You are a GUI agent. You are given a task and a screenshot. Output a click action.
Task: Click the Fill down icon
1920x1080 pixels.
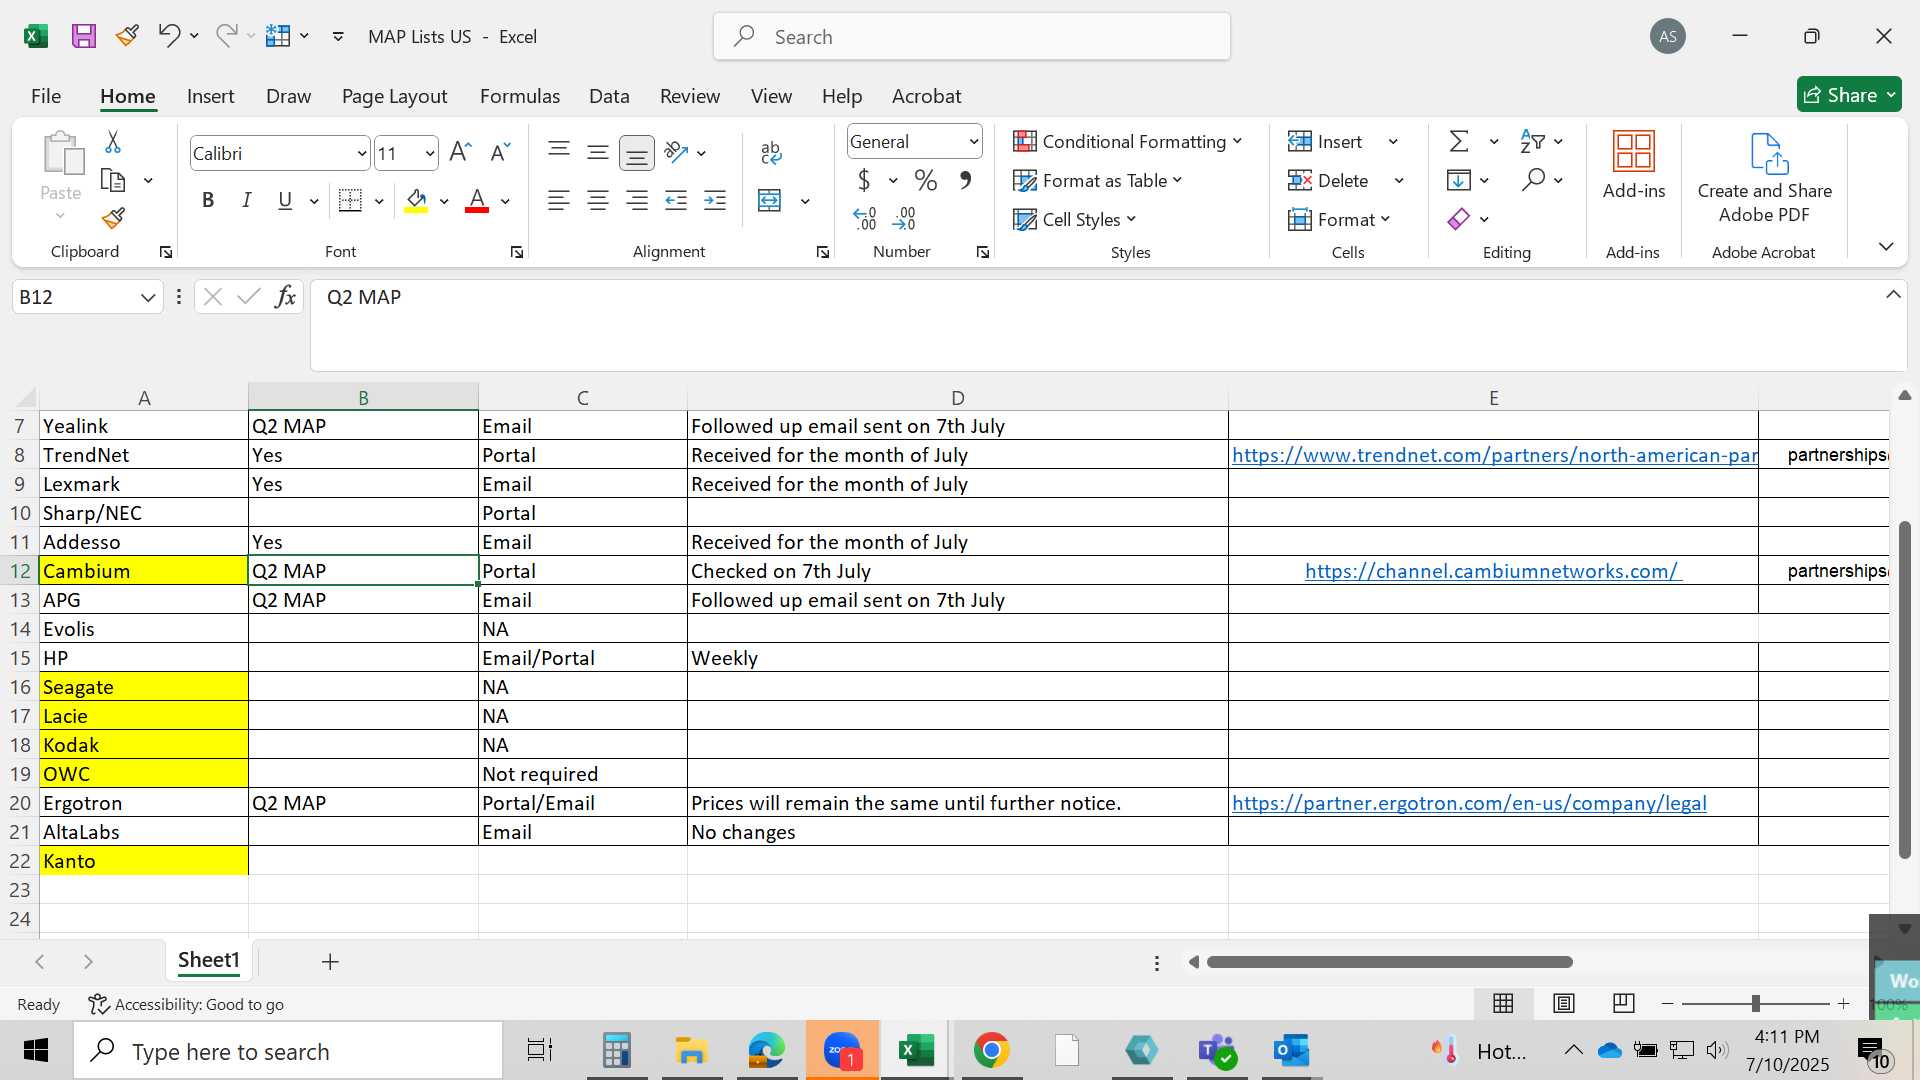tap(1459, 180)
